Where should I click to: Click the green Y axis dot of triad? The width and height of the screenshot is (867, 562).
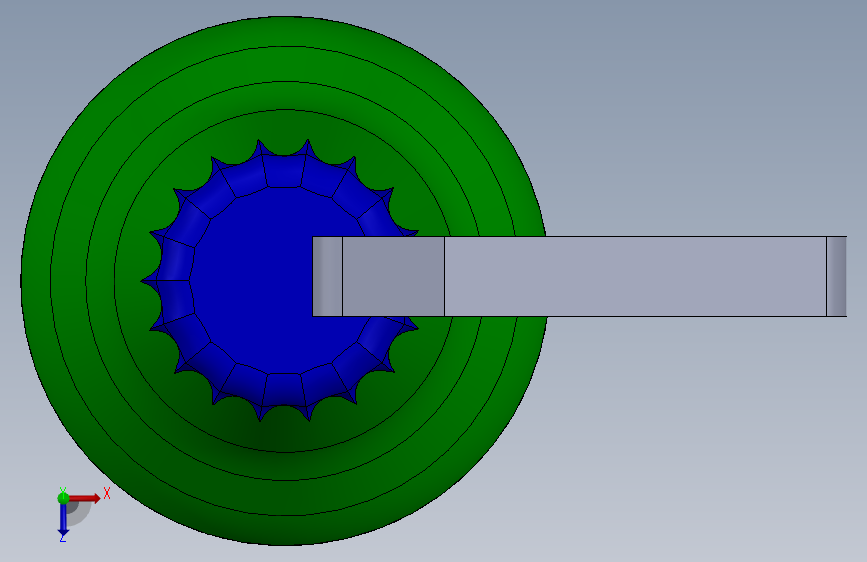click(x=63, y=498)
